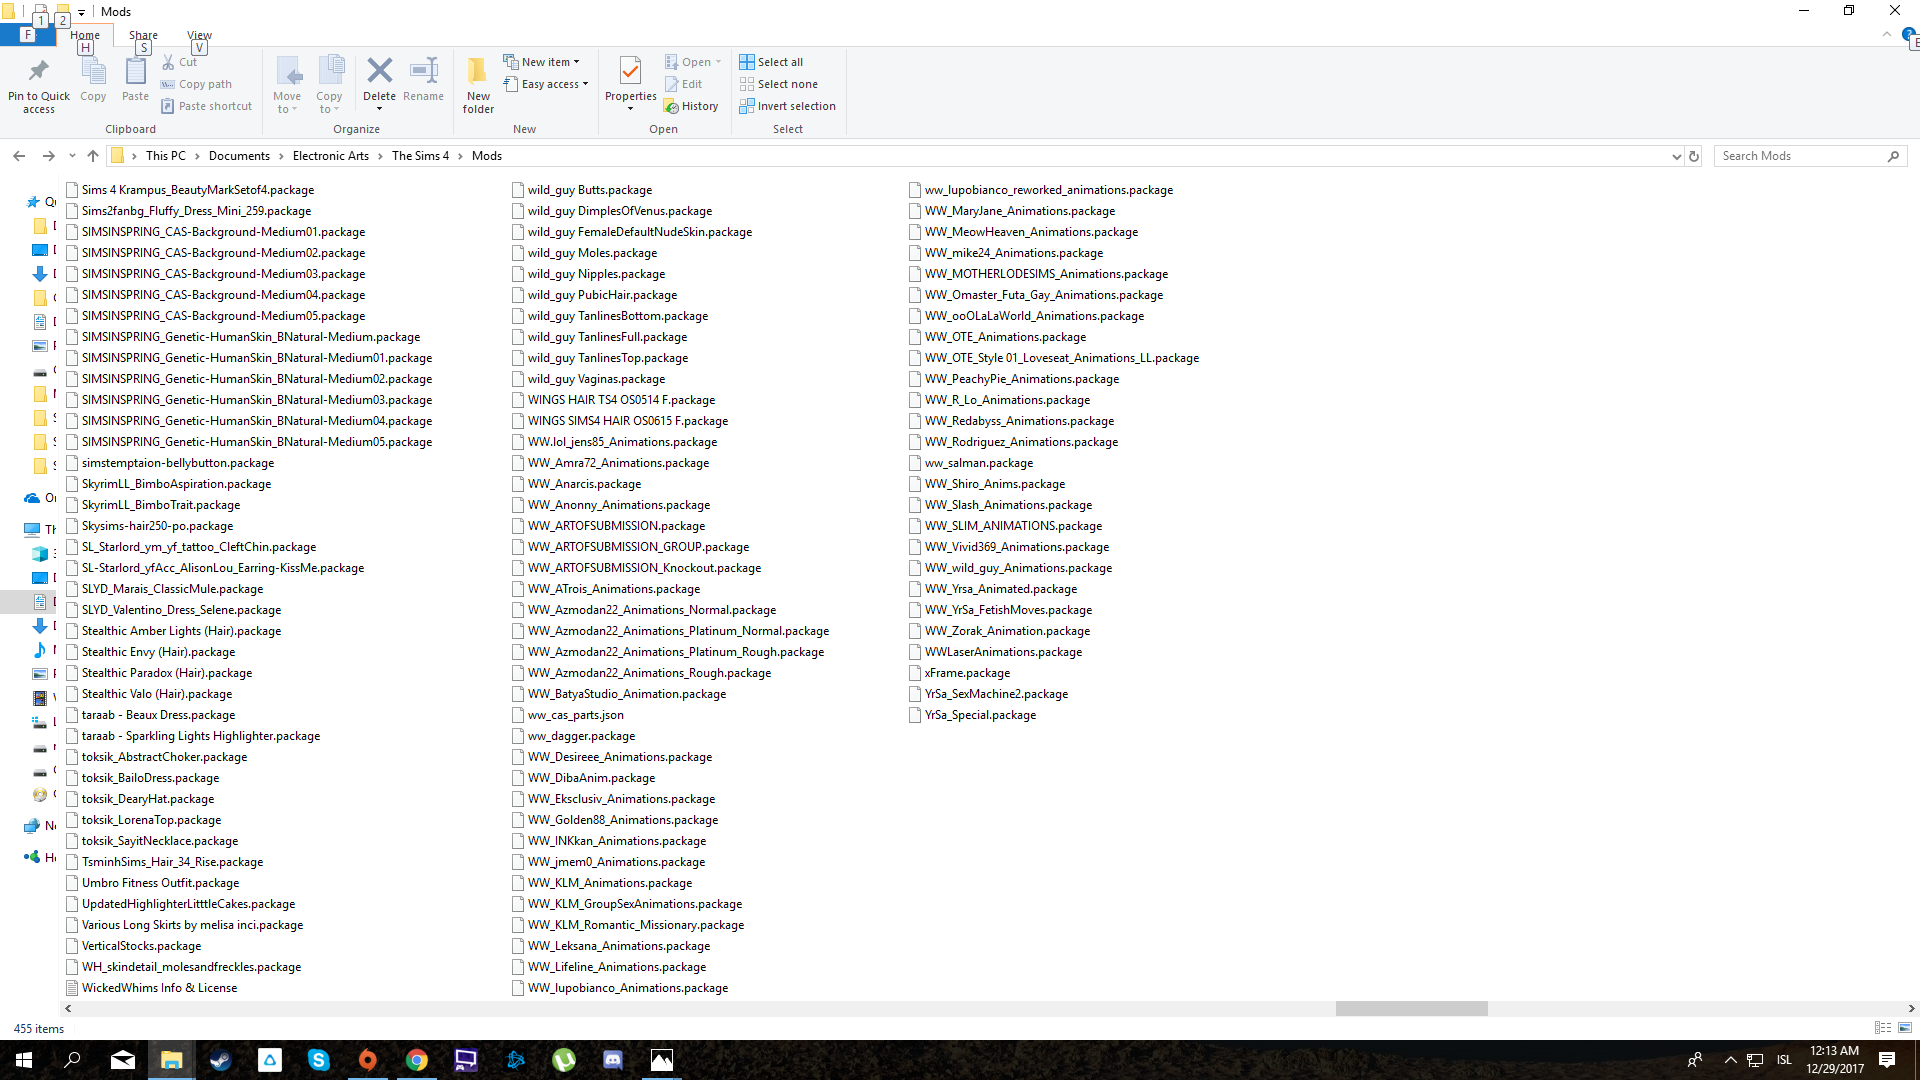Image resolution: width=1920 pixels, height=1080 pixels.
Task: Expand Customize Quick Access Toolbar arrow
Action: (x=81, y=12)
